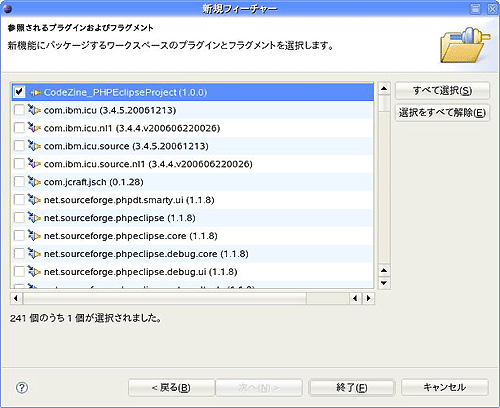Image resolution: width=500 pixels, height=408 pixels.
Task: Check the com.ibm.icu (3.4.5.20061213) checkbox
Action: coord(19,110)
